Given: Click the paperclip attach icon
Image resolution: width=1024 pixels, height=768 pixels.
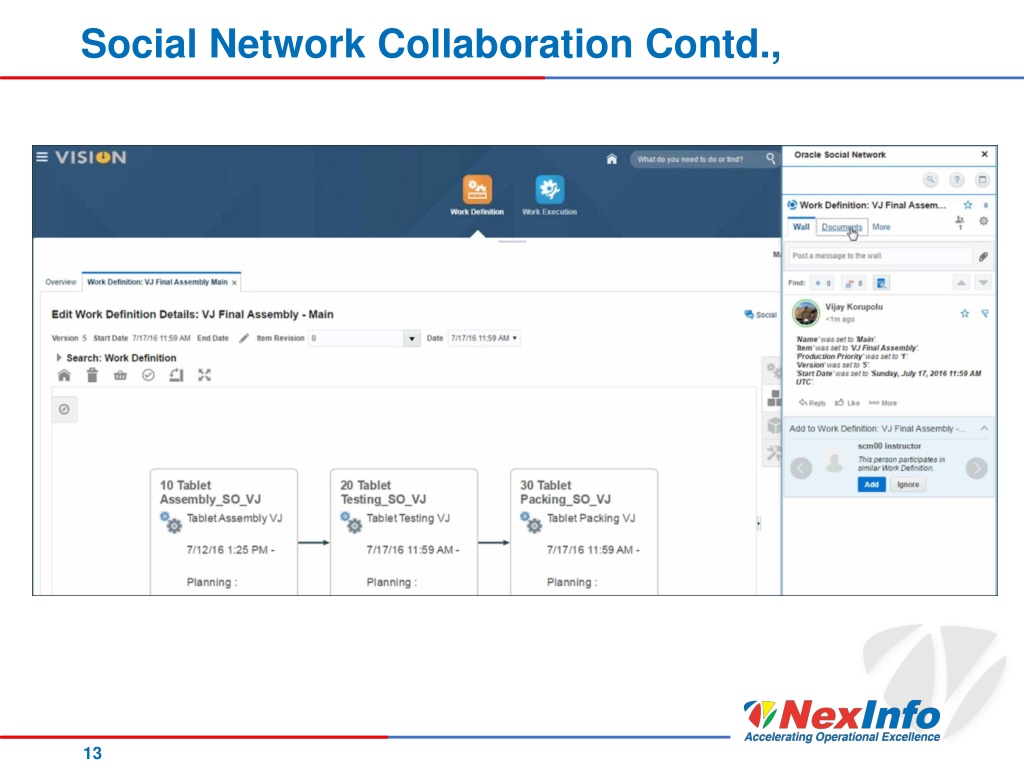Looking at the screenshot, I should tap(984, 257).
